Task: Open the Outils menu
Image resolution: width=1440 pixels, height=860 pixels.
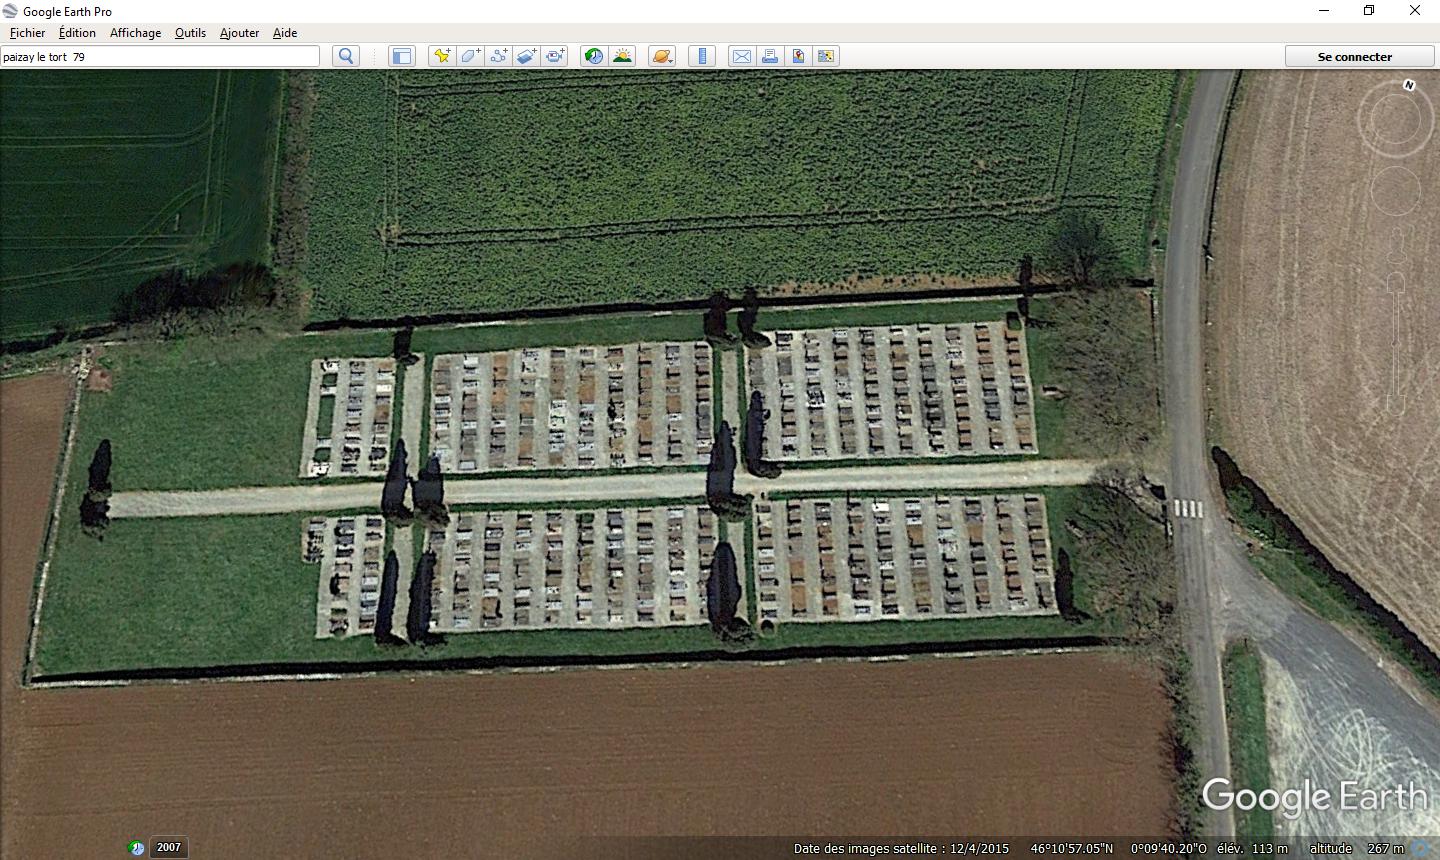Action: click(190, 33)
